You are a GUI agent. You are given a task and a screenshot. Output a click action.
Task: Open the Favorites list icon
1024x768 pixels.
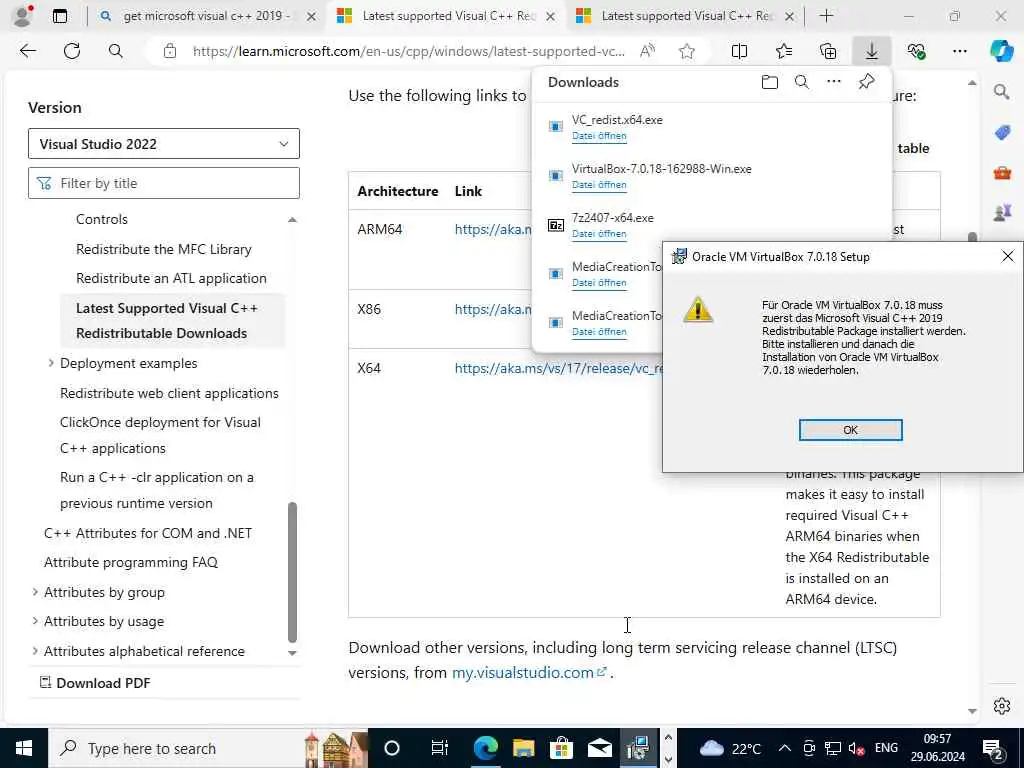point(784,51)
